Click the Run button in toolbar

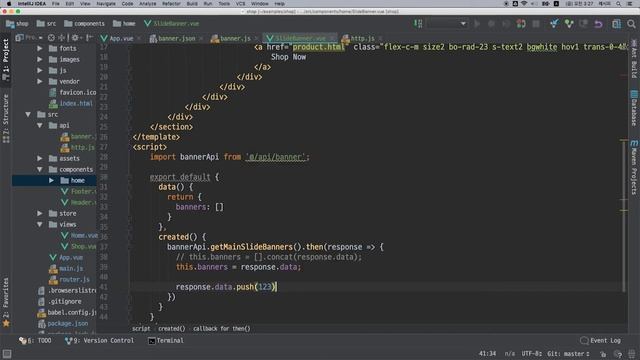477,24
